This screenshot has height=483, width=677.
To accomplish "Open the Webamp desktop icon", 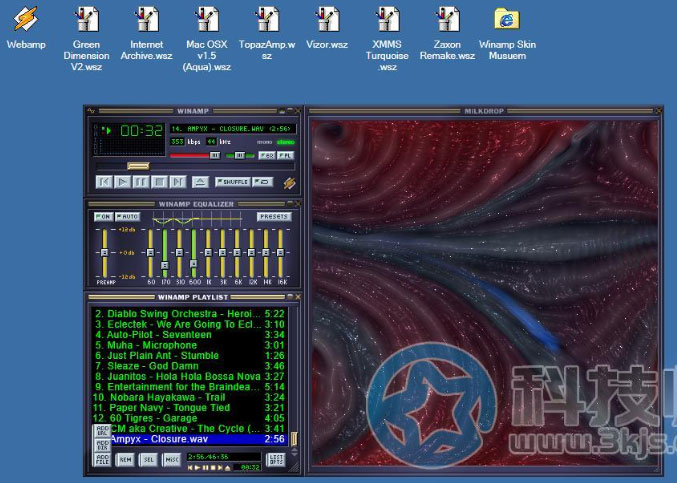I will point(26,27).
